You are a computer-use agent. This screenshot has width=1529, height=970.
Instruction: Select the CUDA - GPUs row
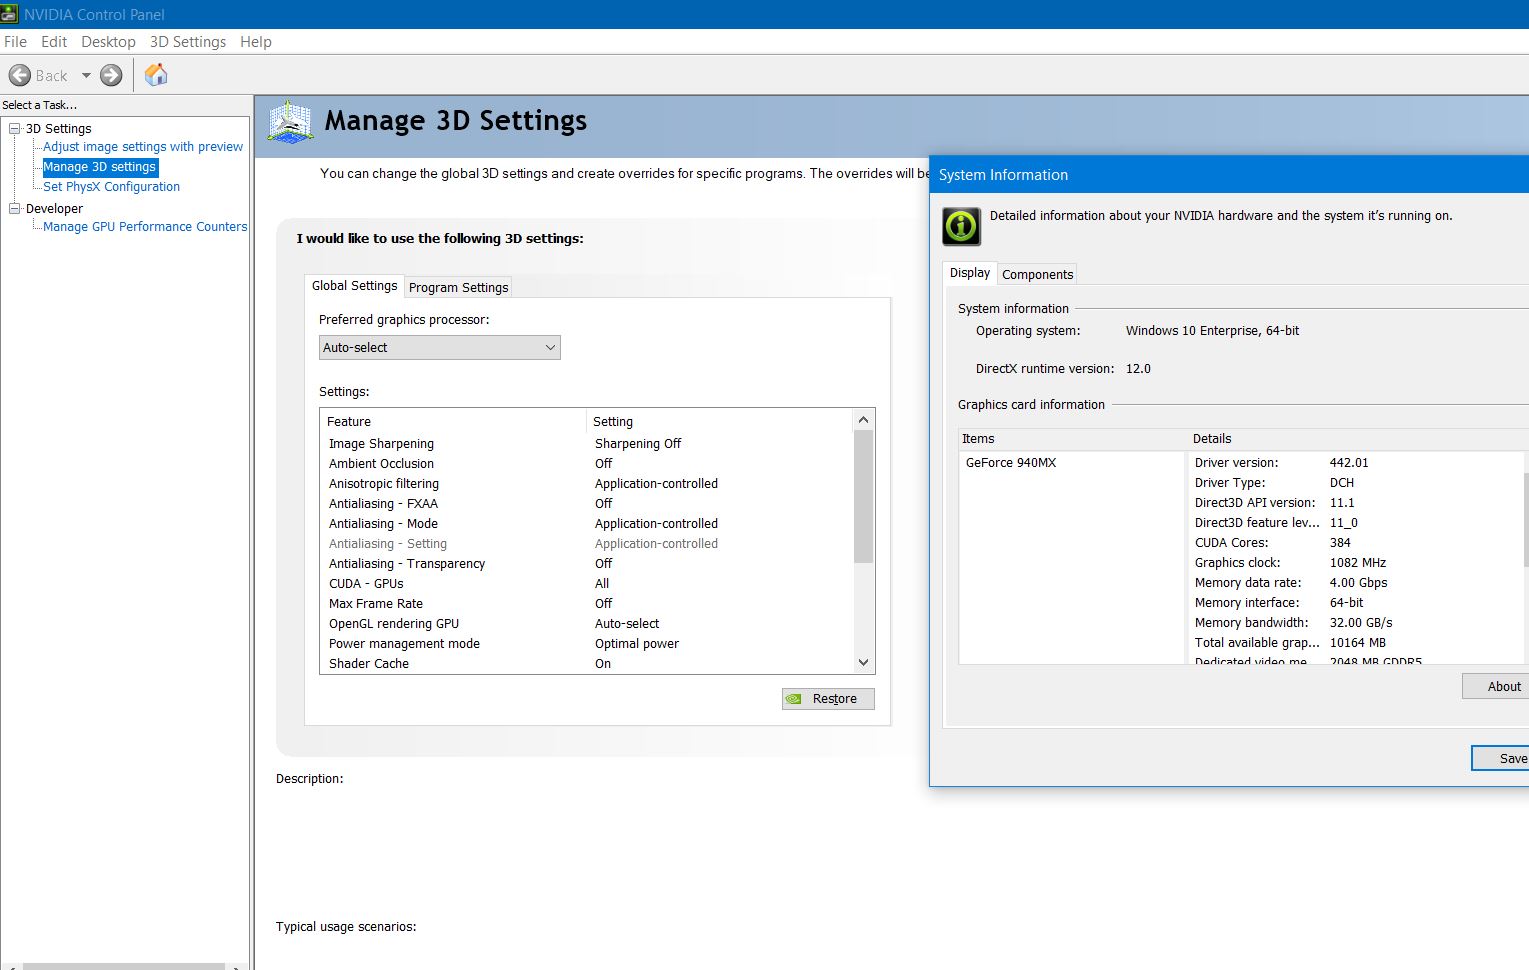point(587,584)
